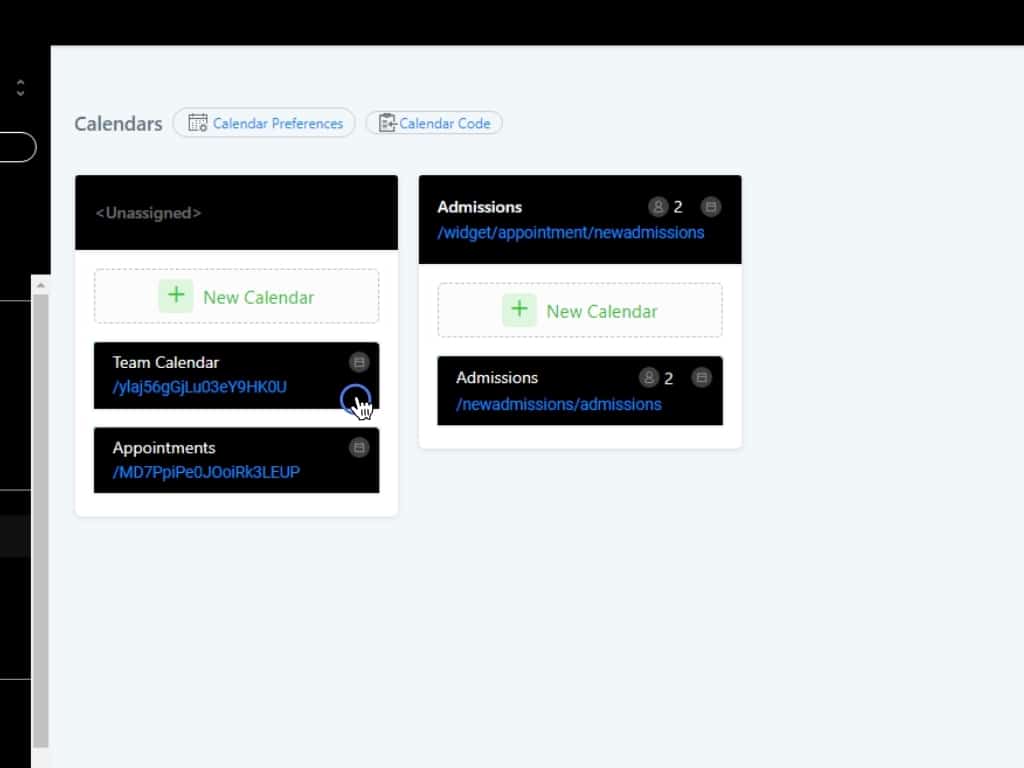Click the green plus icon under Unassigned
Image resolution: width=1024 pixels, height=768 pixels.
[x=176, y=296]
